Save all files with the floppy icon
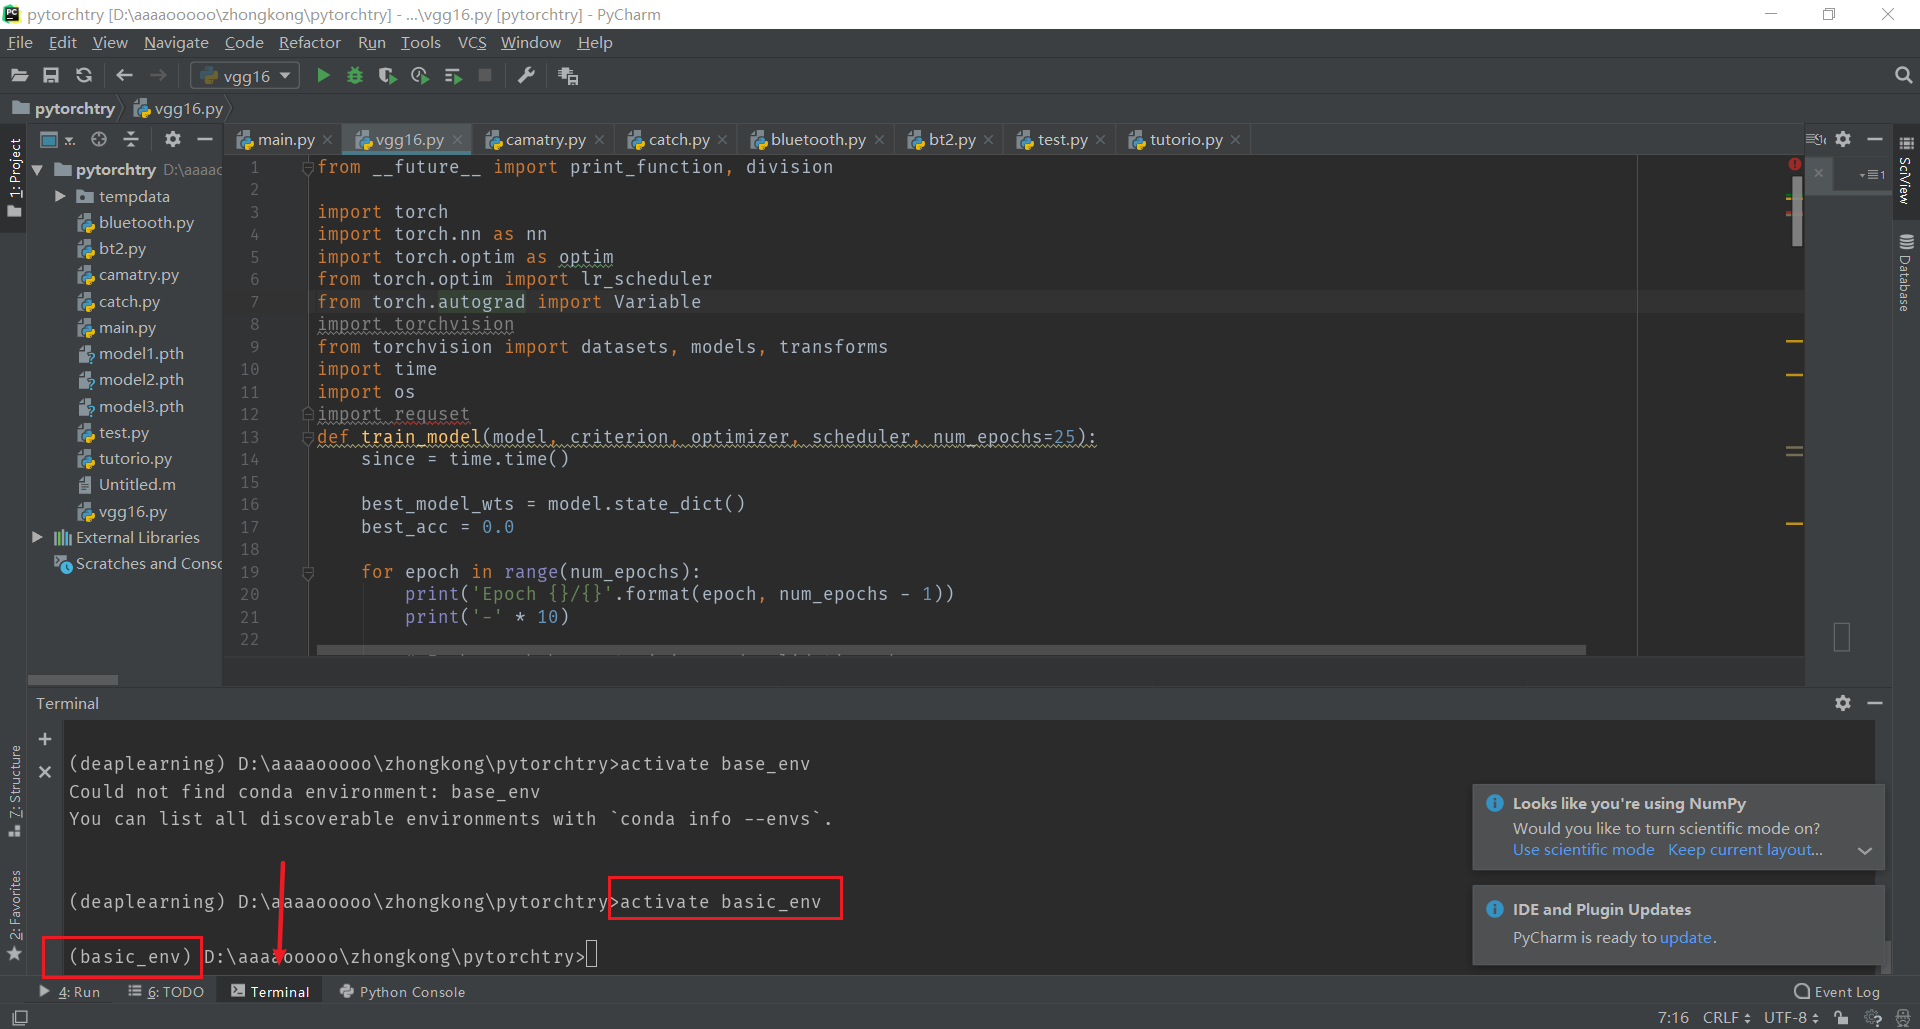1920x1029 pixels. coord(51,75)
